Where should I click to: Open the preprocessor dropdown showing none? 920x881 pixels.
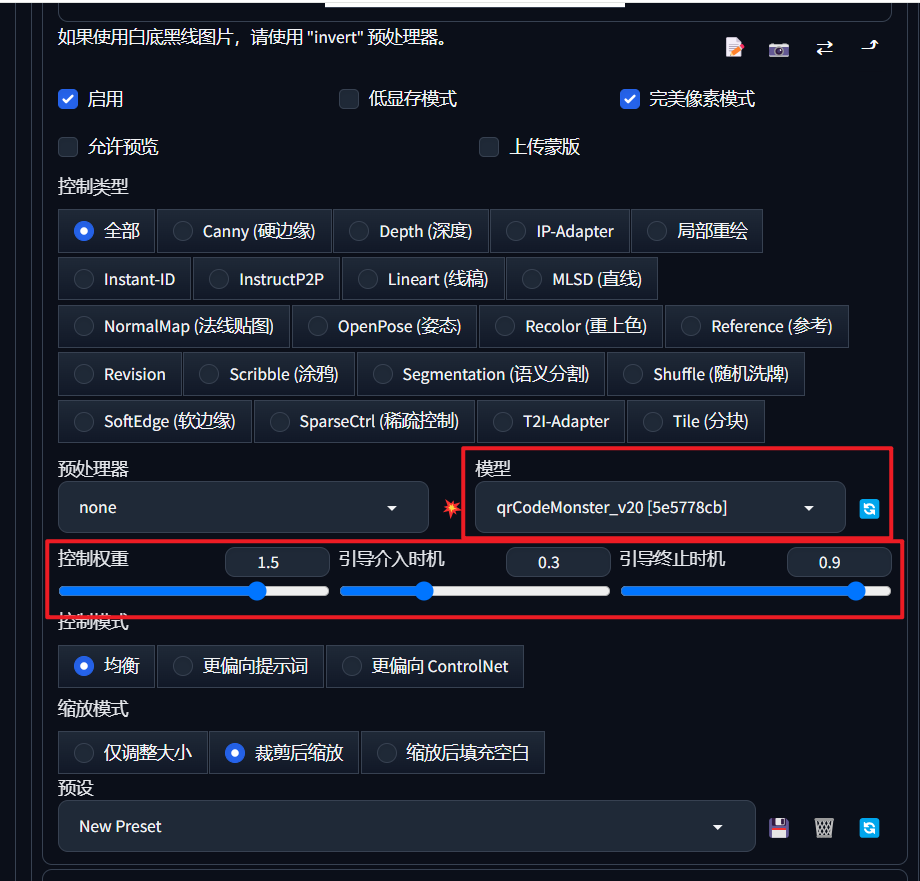click(240, 507)
